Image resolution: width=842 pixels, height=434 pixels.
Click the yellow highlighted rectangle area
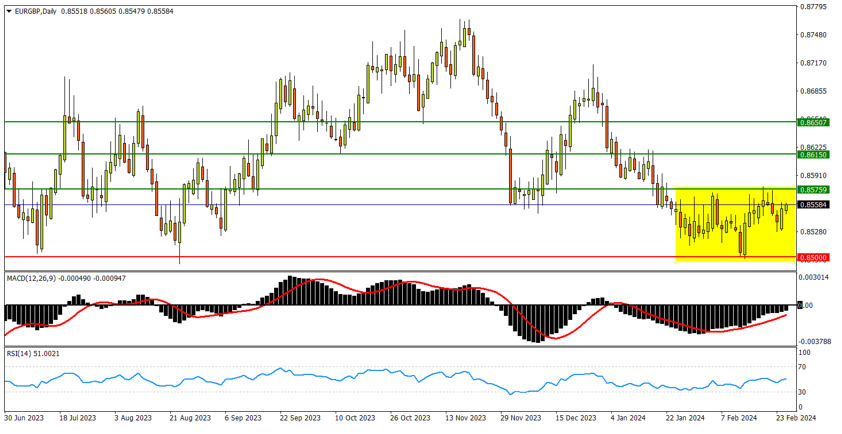point(735,225)
